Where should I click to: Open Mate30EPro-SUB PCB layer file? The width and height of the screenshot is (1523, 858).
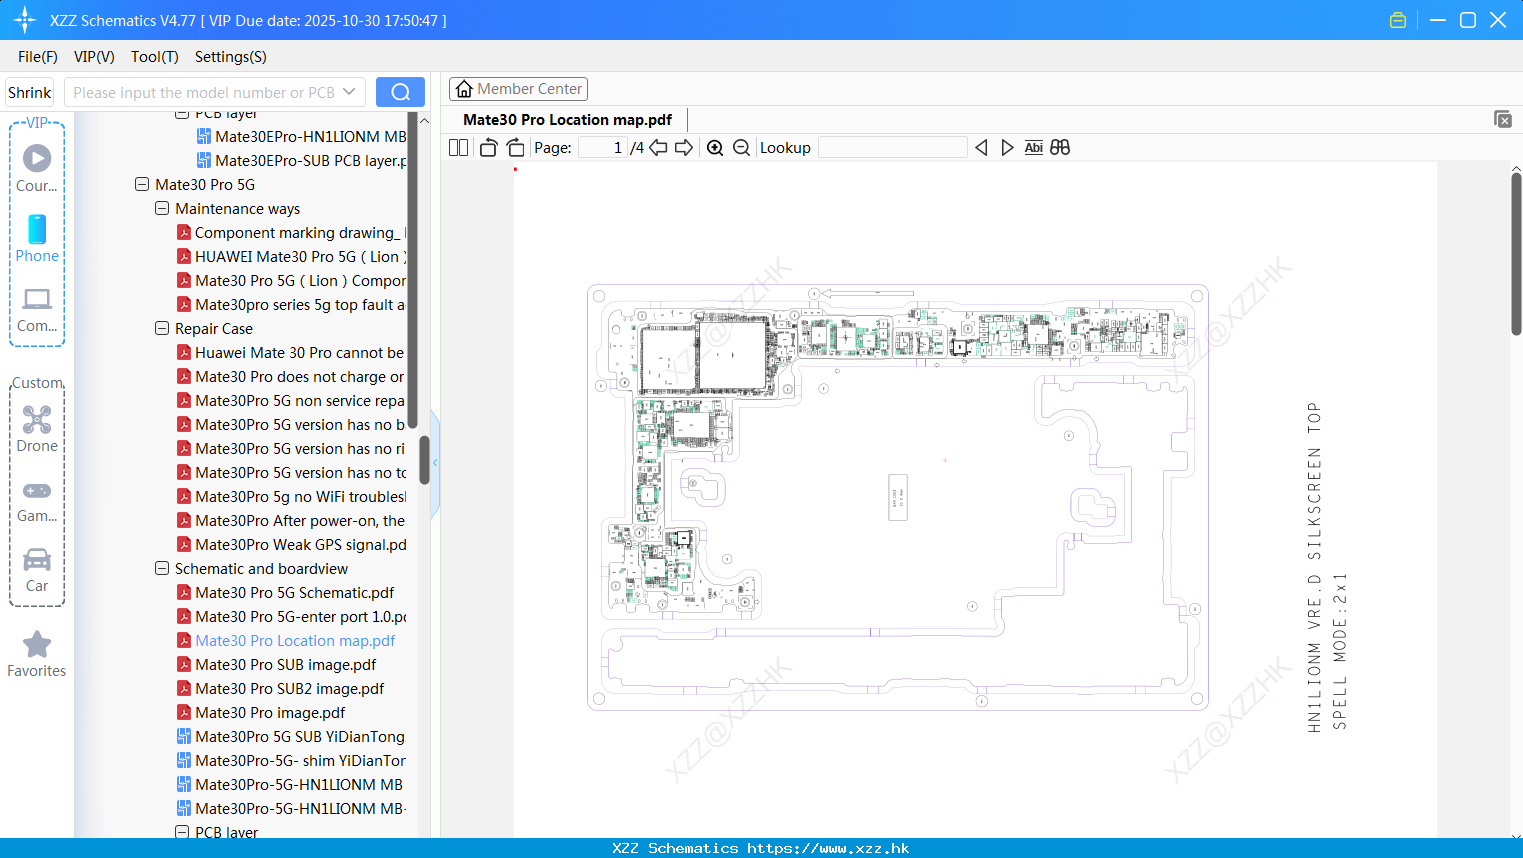[x=302, y=160]
